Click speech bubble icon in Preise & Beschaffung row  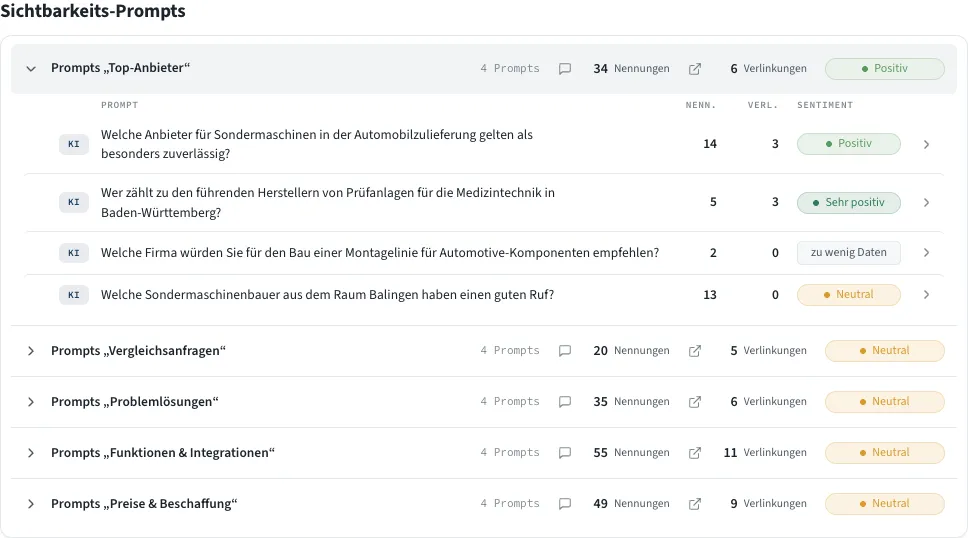(x=565, y=504)
